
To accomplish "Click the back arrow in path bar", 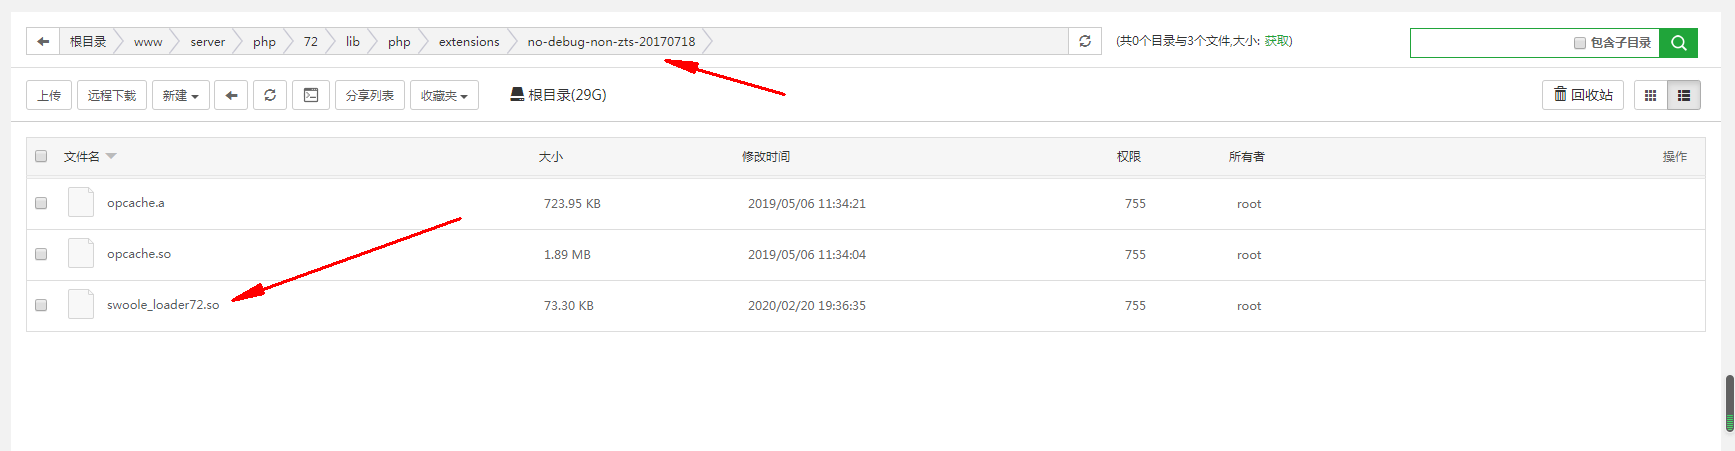I will pos(42,41).
